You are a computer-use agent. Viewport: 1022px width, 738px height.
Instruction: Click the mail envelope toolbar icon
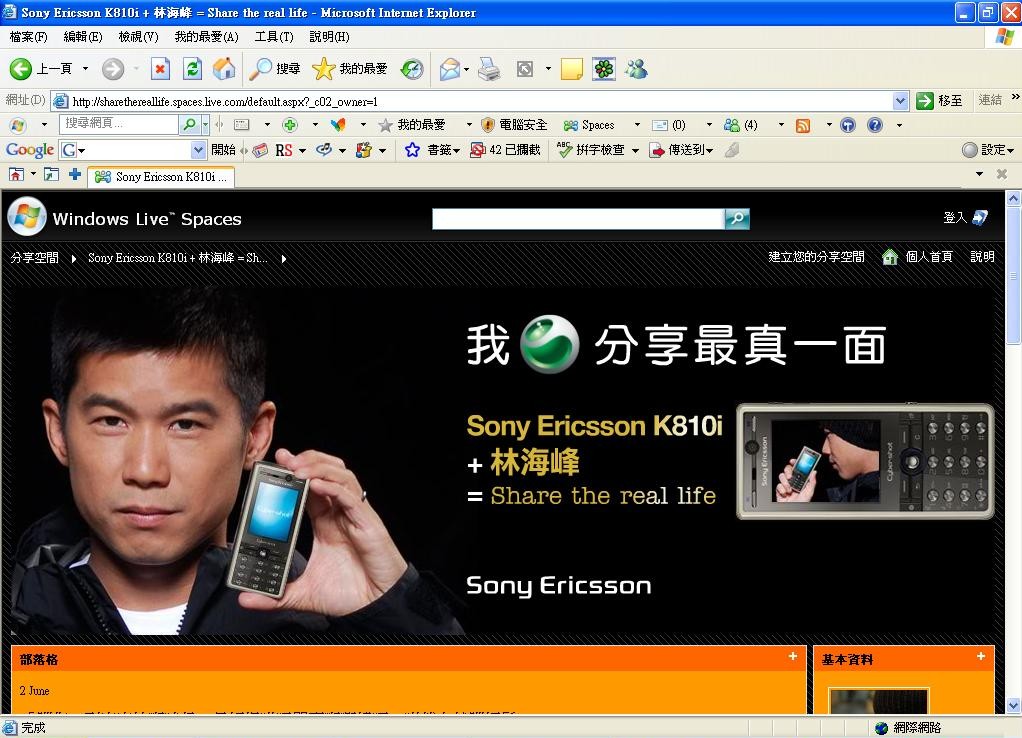(x=450, y=68)
